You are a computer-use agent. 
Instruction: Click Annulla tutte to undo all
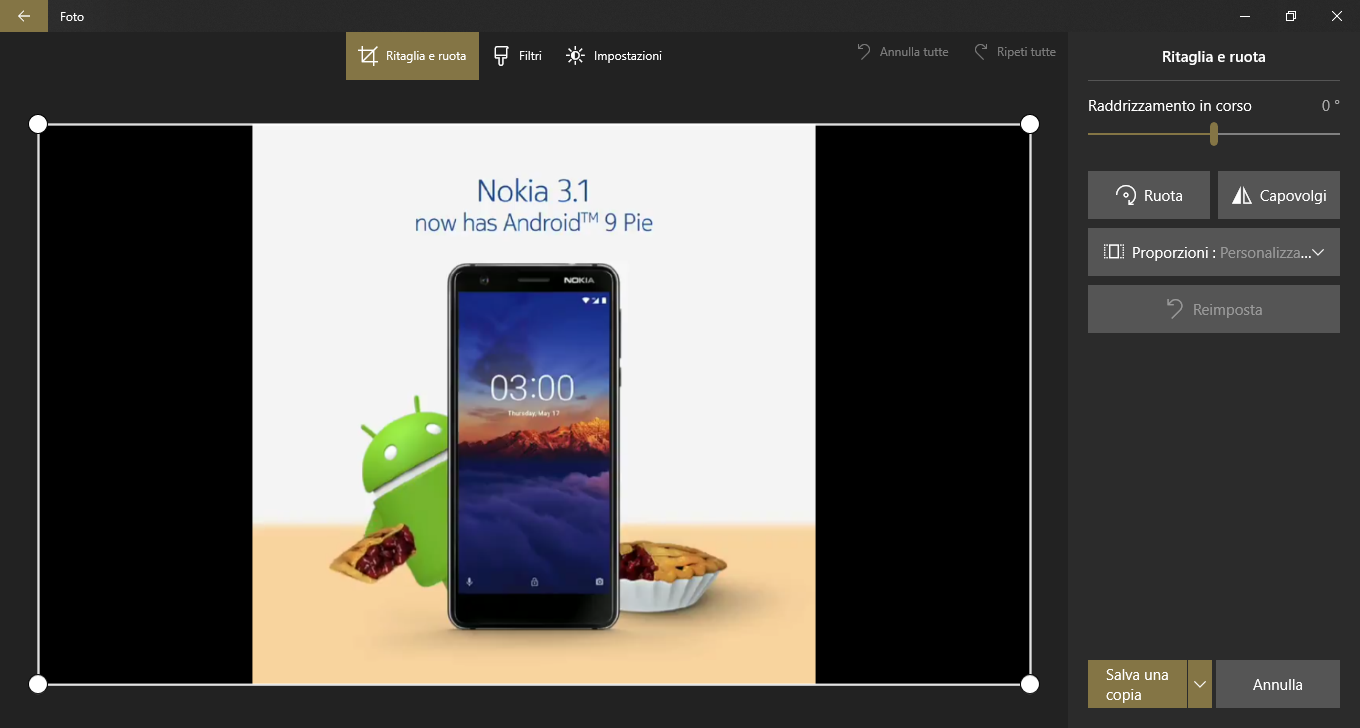coord(902,52)
